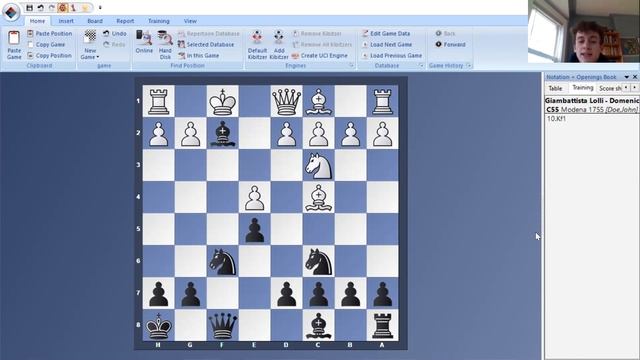
Task: Select Copy Position in Clipboard group
Action: [49, 56]
